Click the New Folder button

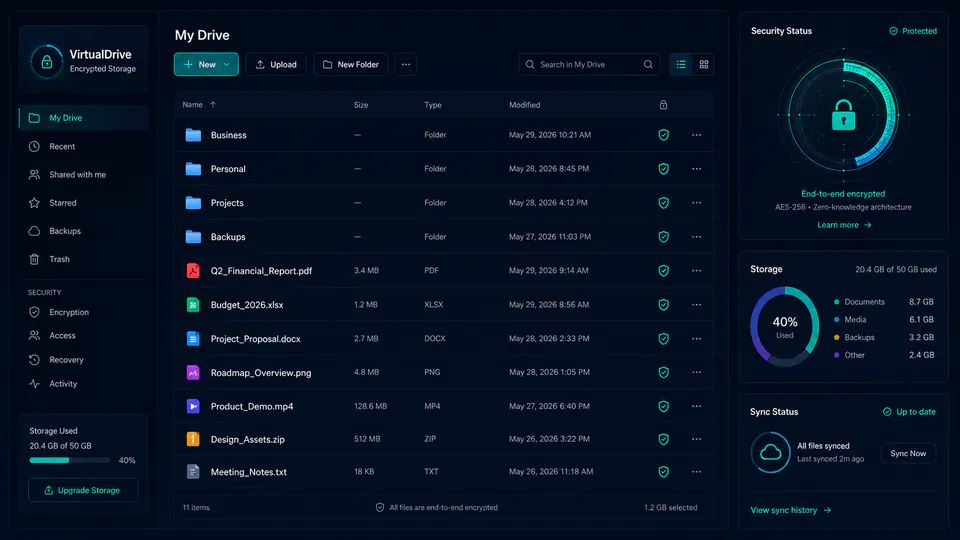351,64
